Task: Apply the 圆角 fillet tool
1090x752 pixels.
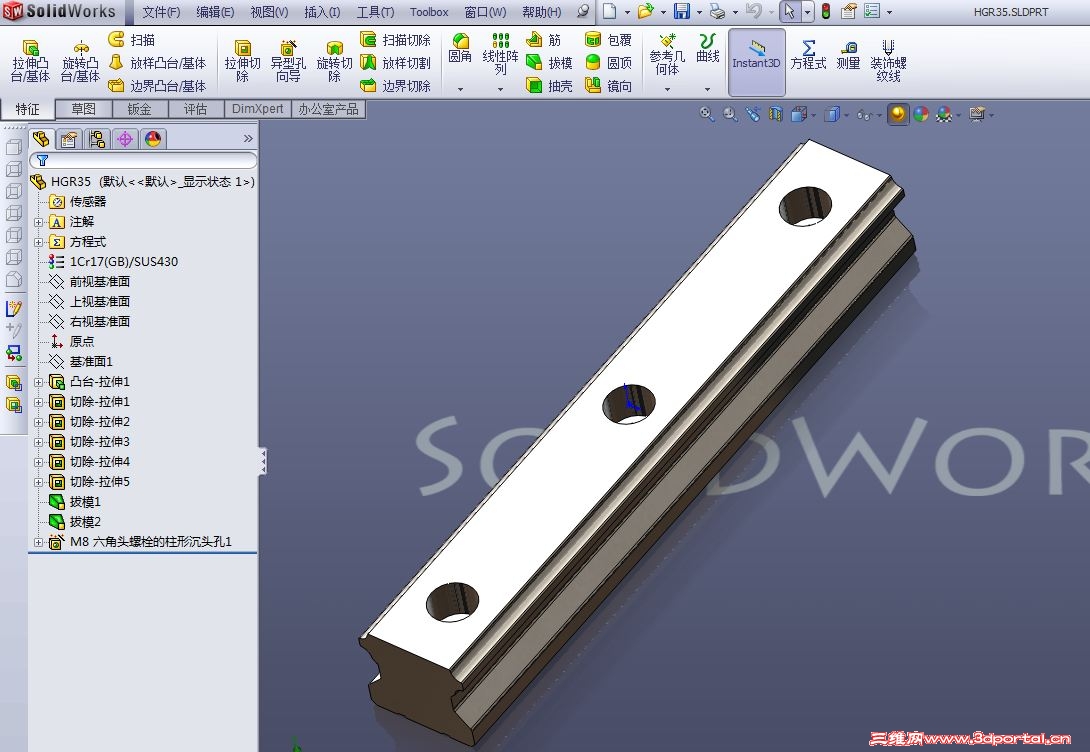Action: (x=459, y=49)
